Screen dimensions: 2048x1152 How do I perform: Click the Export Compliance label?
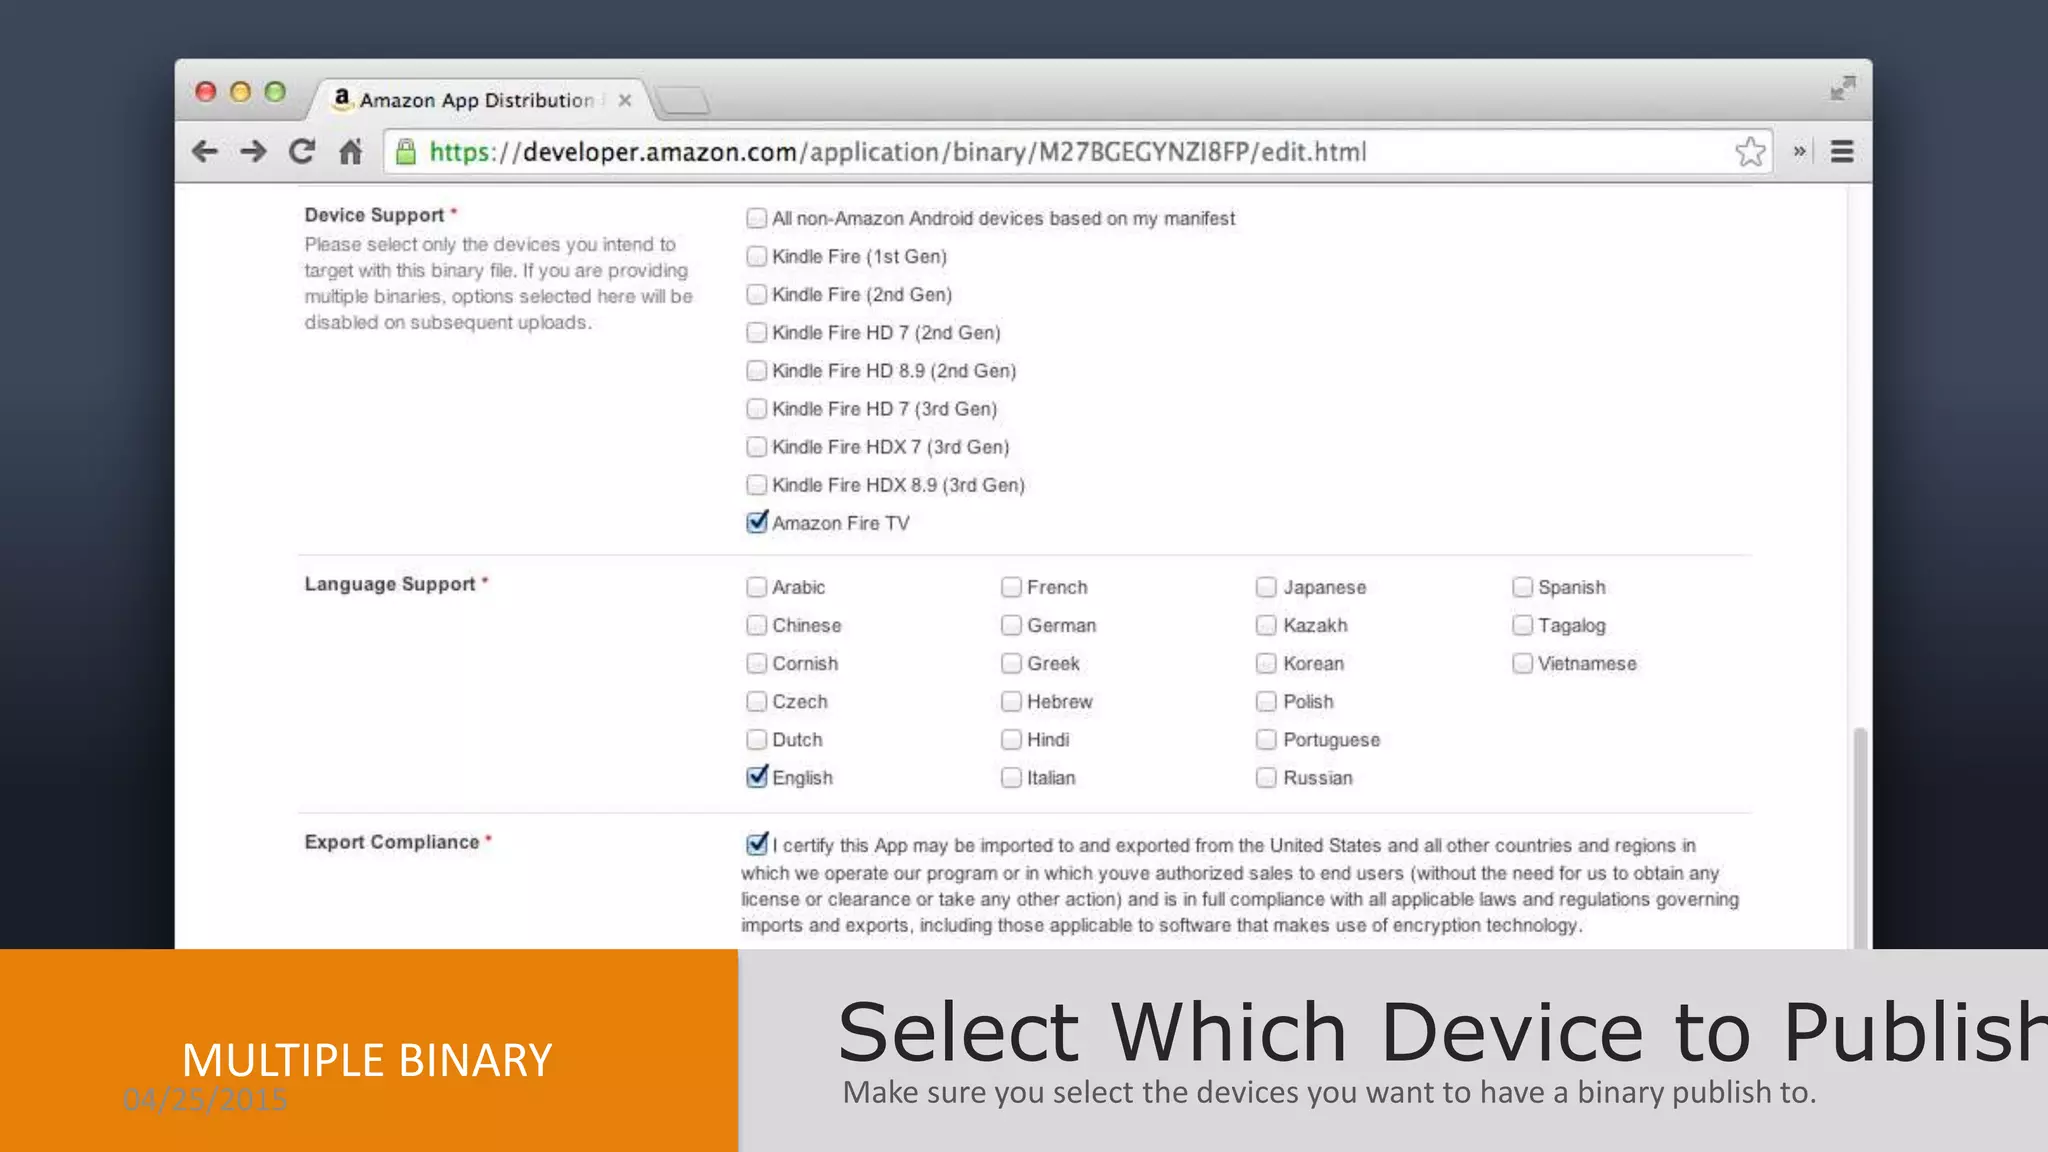click(x=392, y=842)
